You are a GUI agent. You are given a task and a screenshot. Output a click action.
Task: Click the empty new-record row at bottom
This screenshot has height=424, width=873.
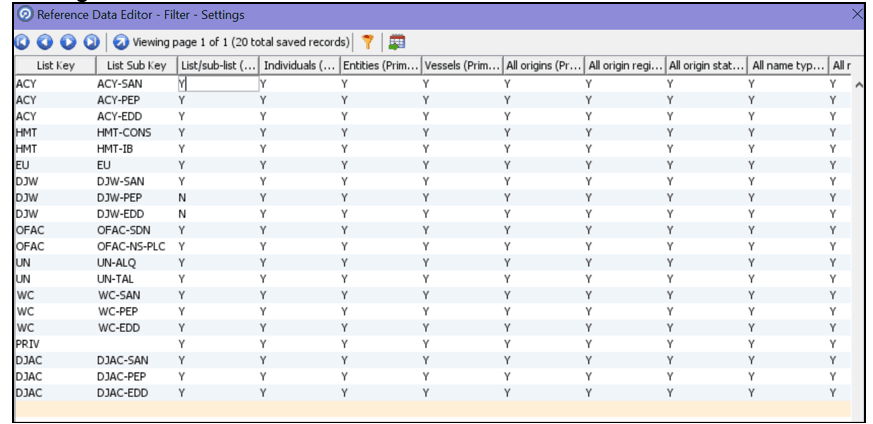[x=433, y=409]
